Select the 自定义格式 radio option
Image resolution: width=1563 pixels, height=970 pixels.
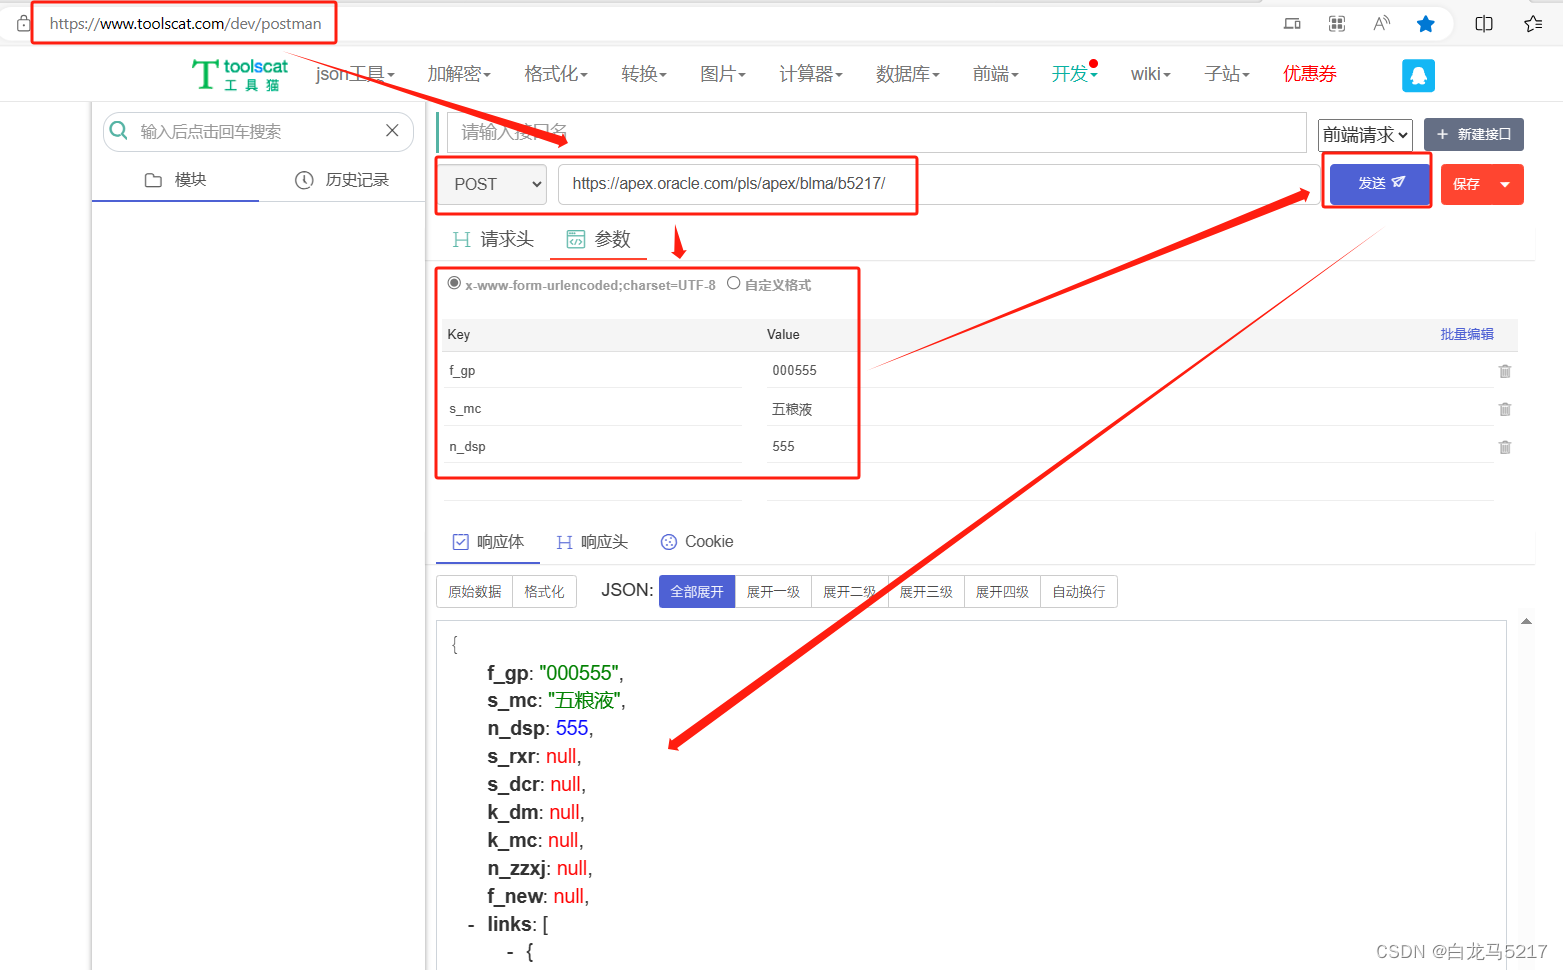pyautogui.click(x=733, y=283)
